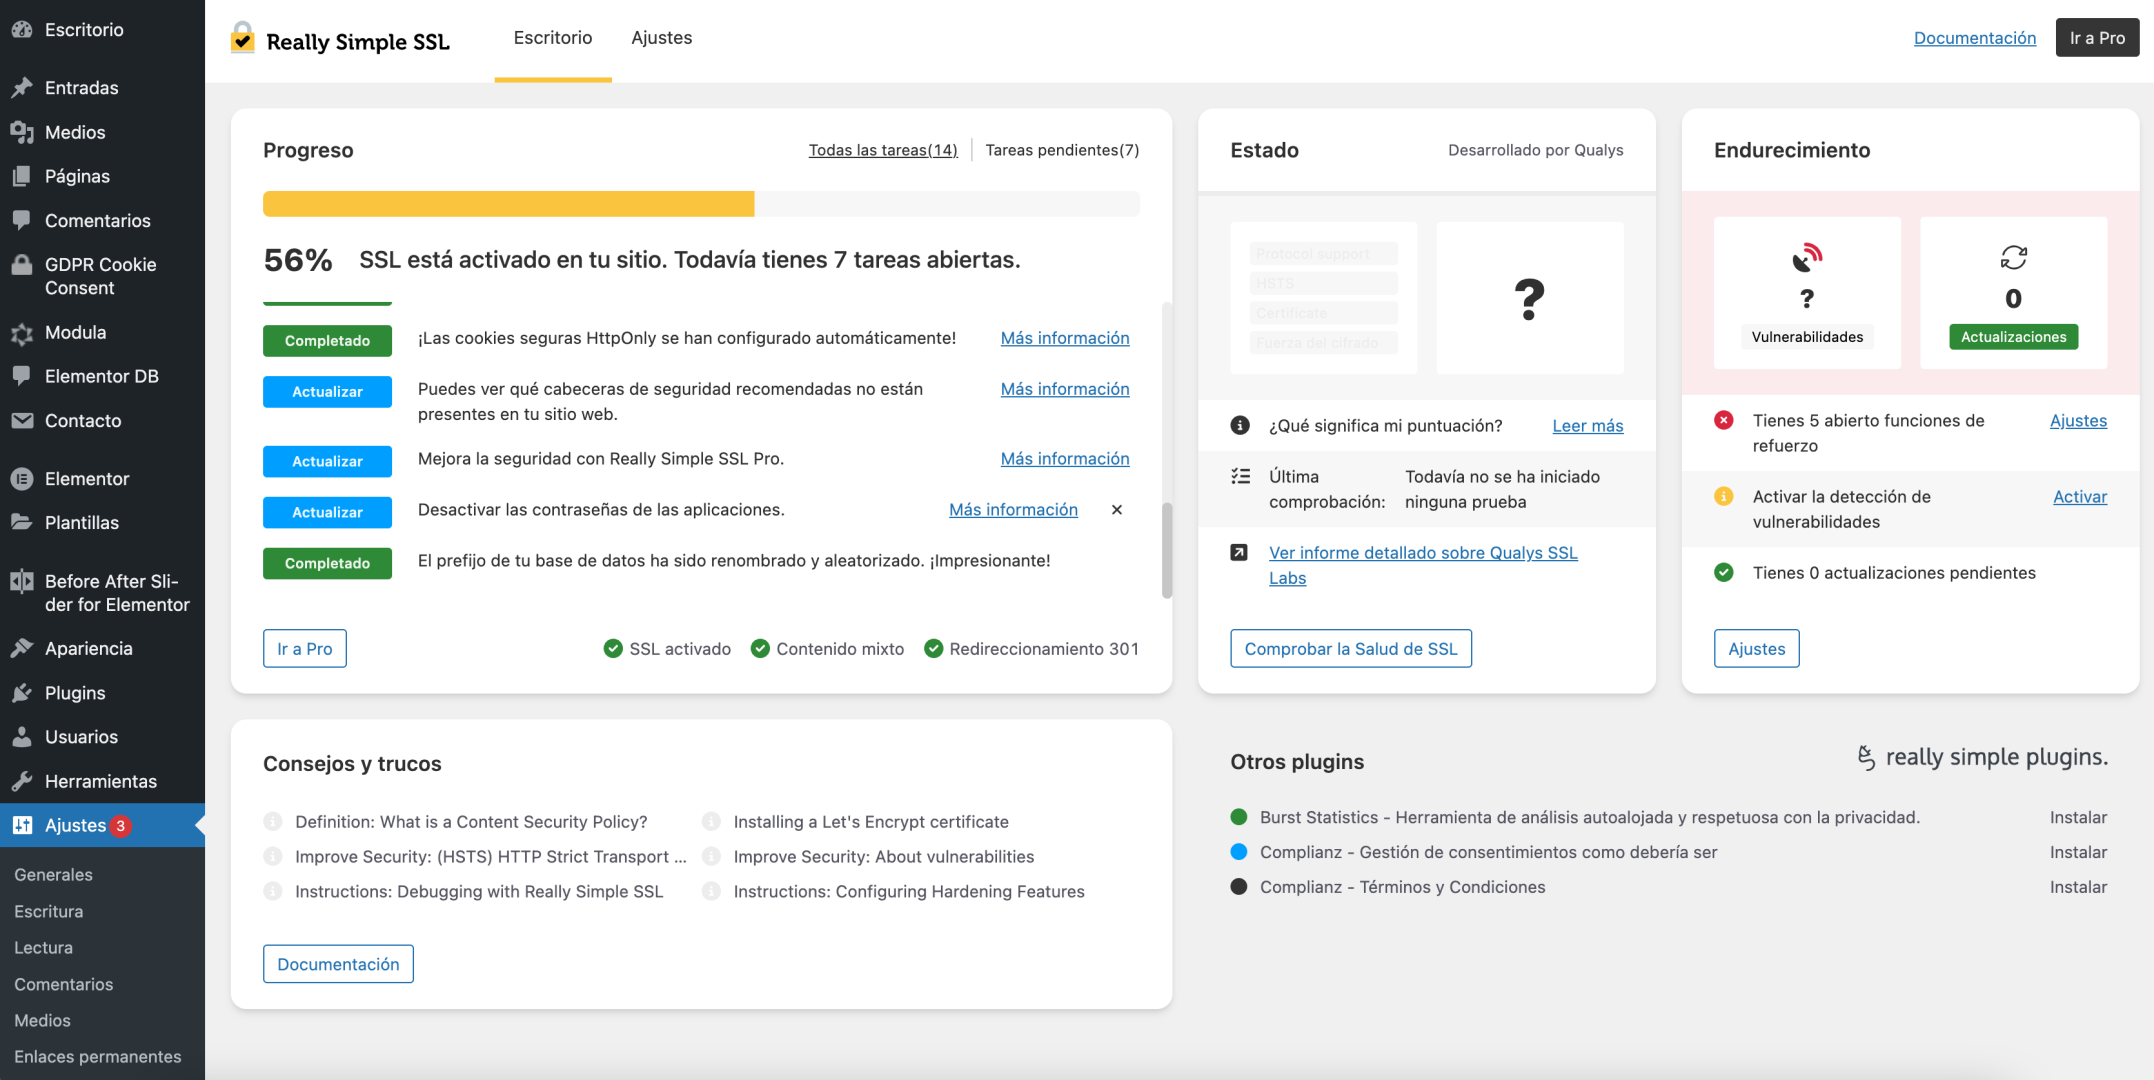Click the Plugins plug icon

22,693
